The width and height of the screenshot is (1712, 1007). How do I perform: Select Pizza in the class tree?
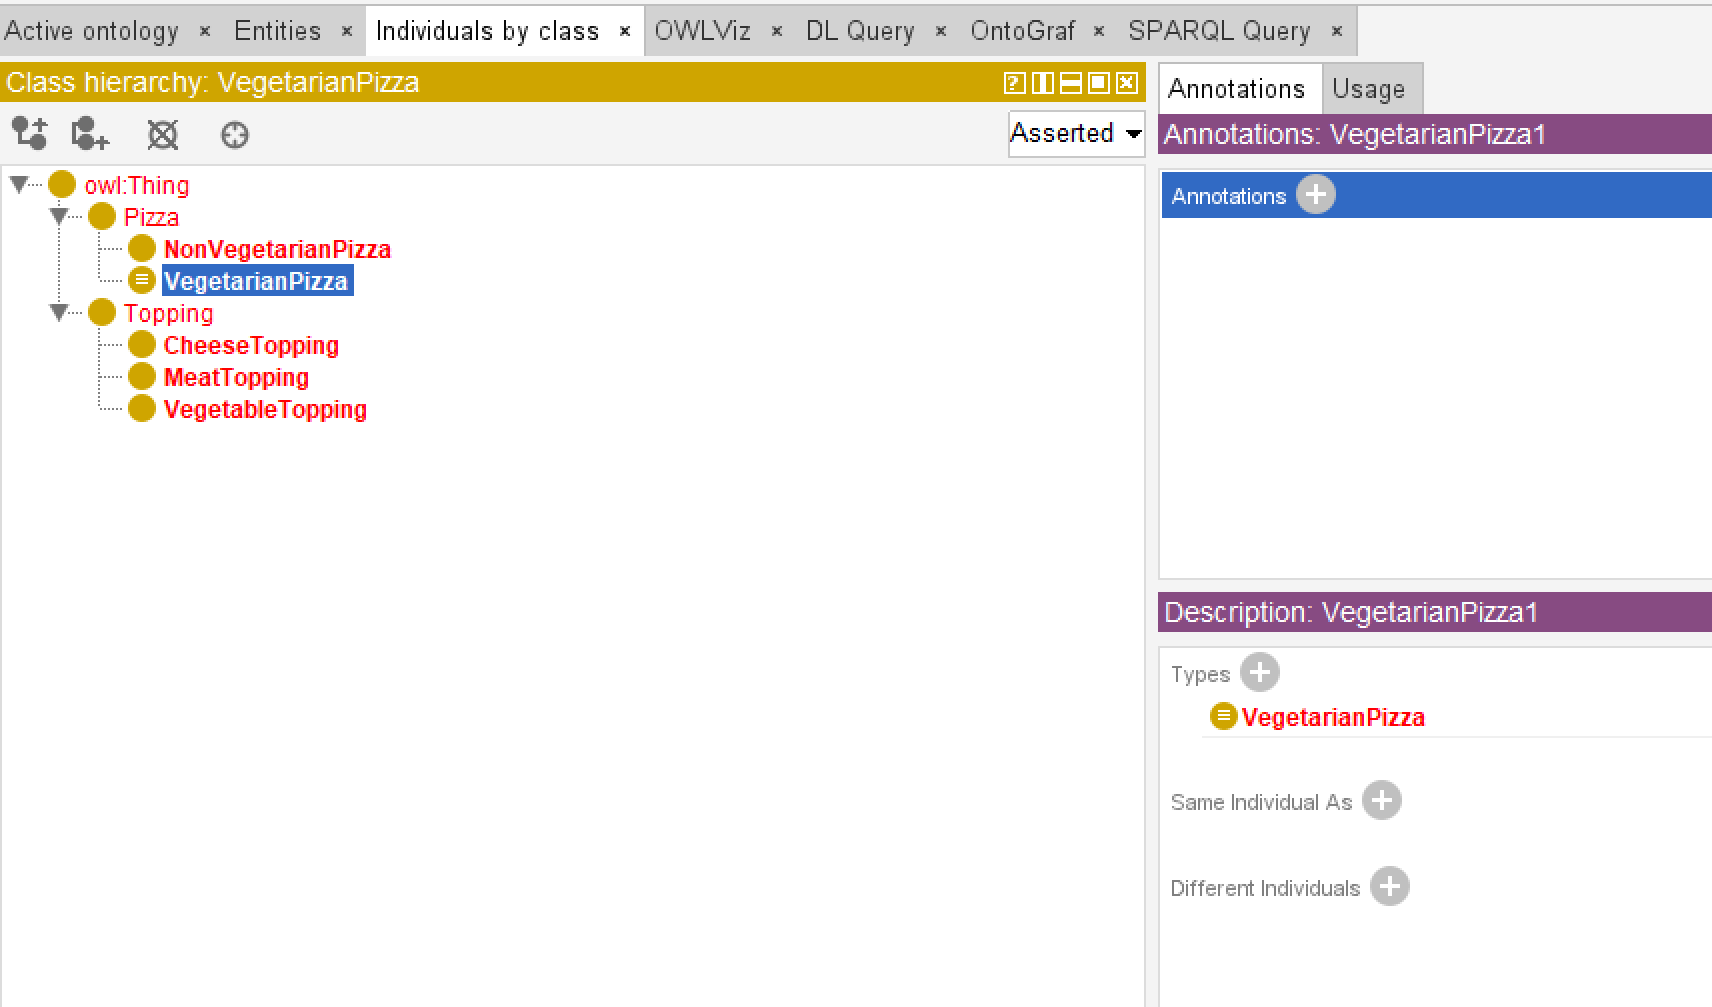[151, 217]
